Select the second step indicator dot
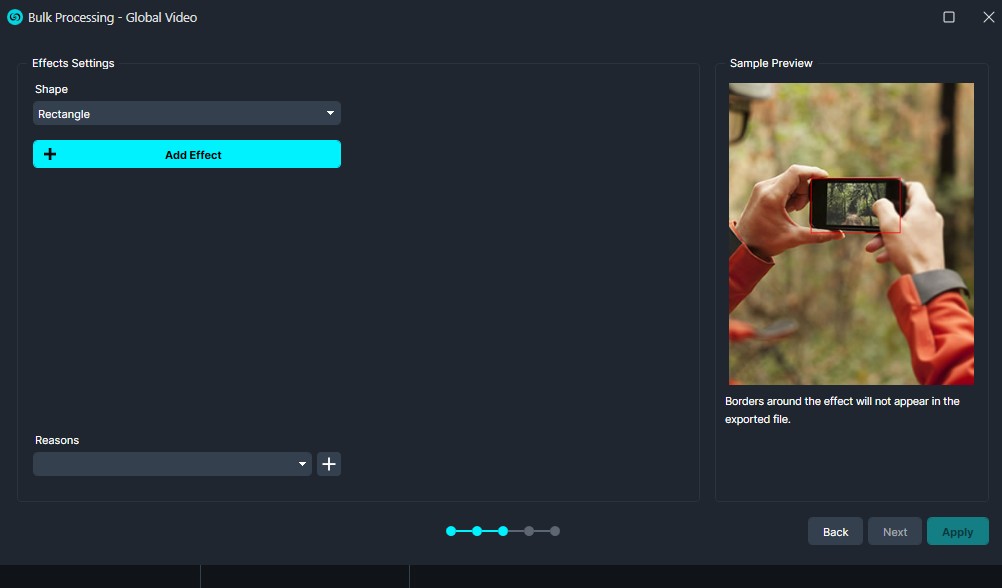The height and width of the screenshot is (588, 1002). tap(477, 531)
